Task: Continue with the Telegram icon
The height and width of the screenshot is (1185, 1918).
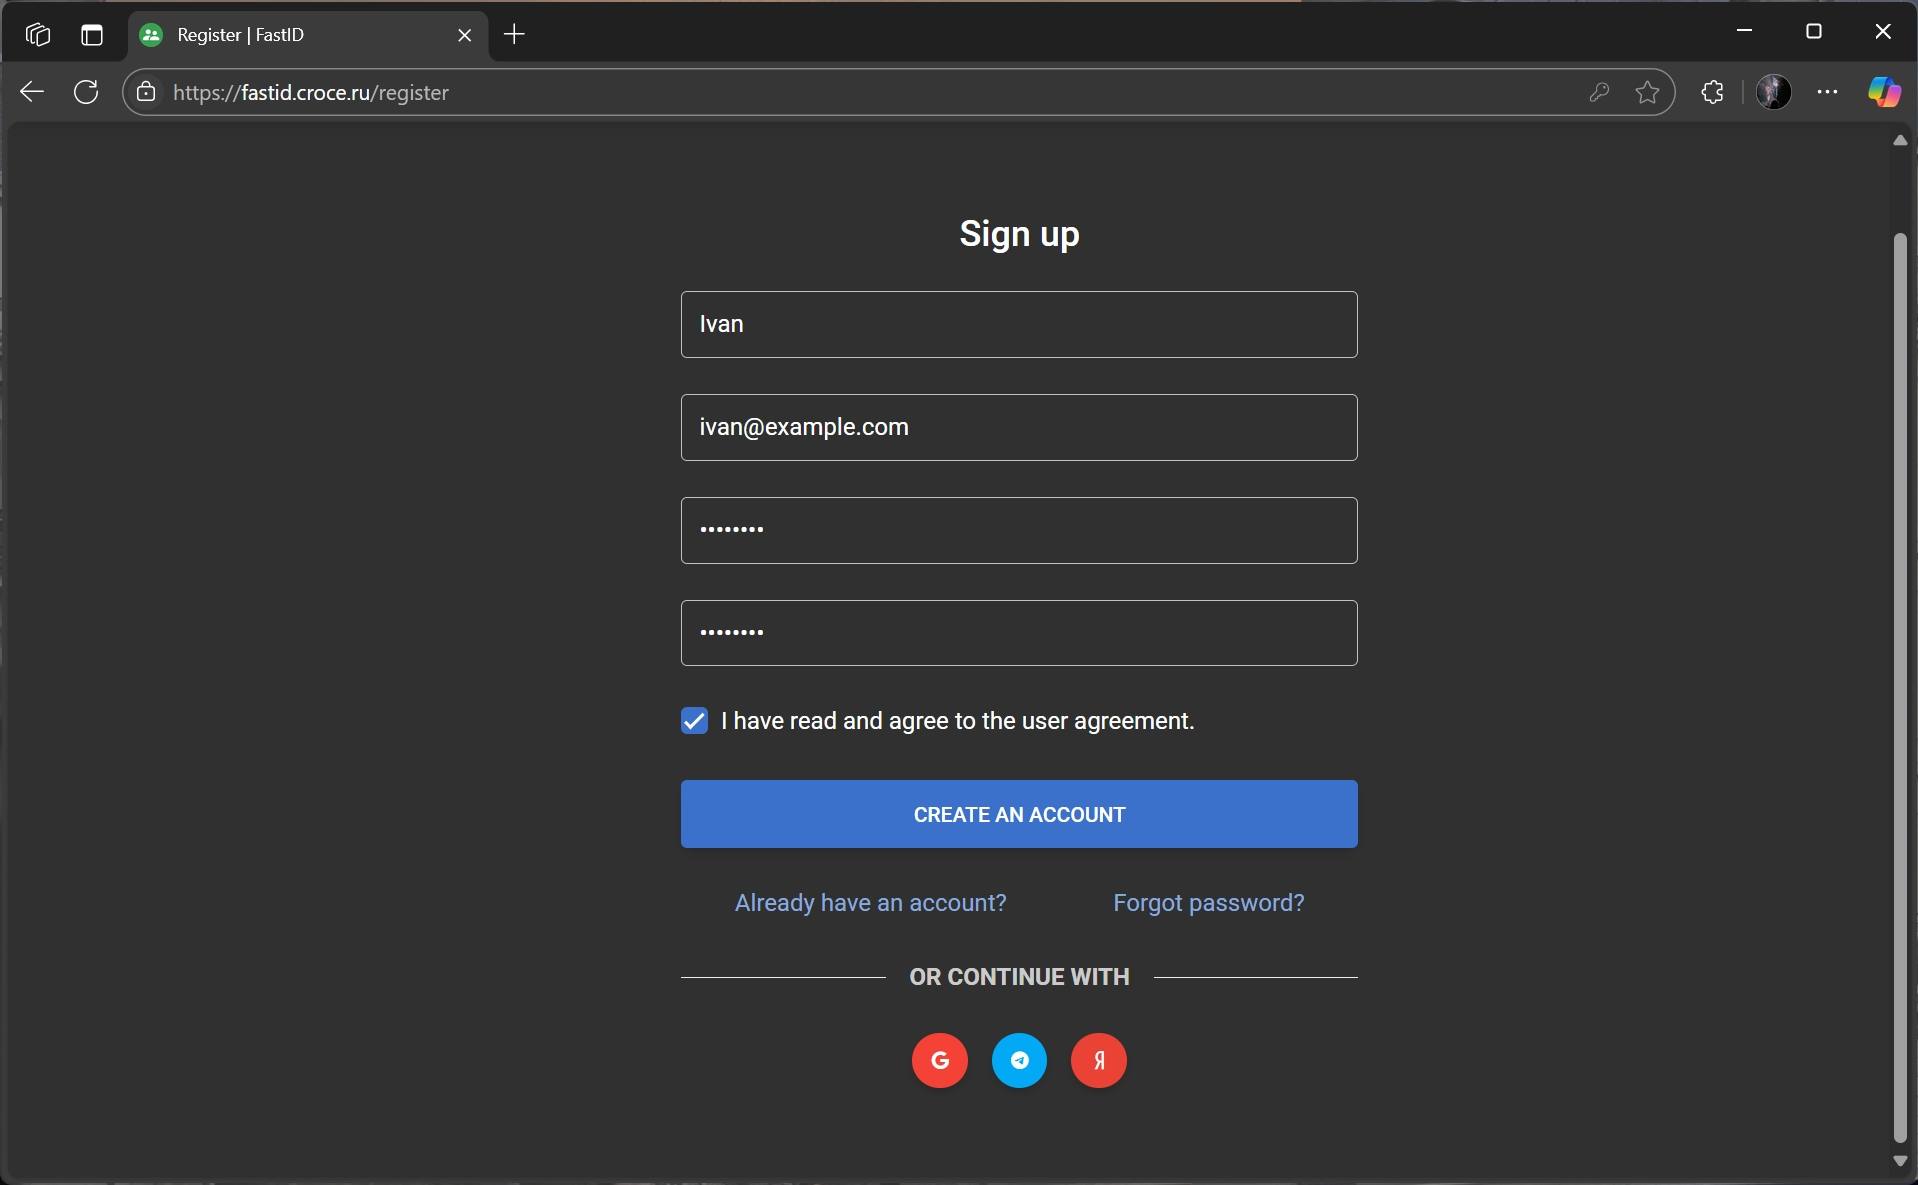Action: pyautogui.click(x=1019, y=1060)
